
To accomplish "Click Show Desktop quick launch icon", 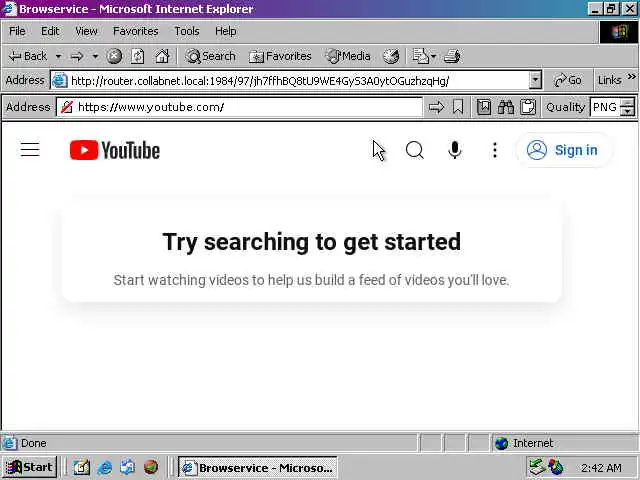I will (81, 467).
